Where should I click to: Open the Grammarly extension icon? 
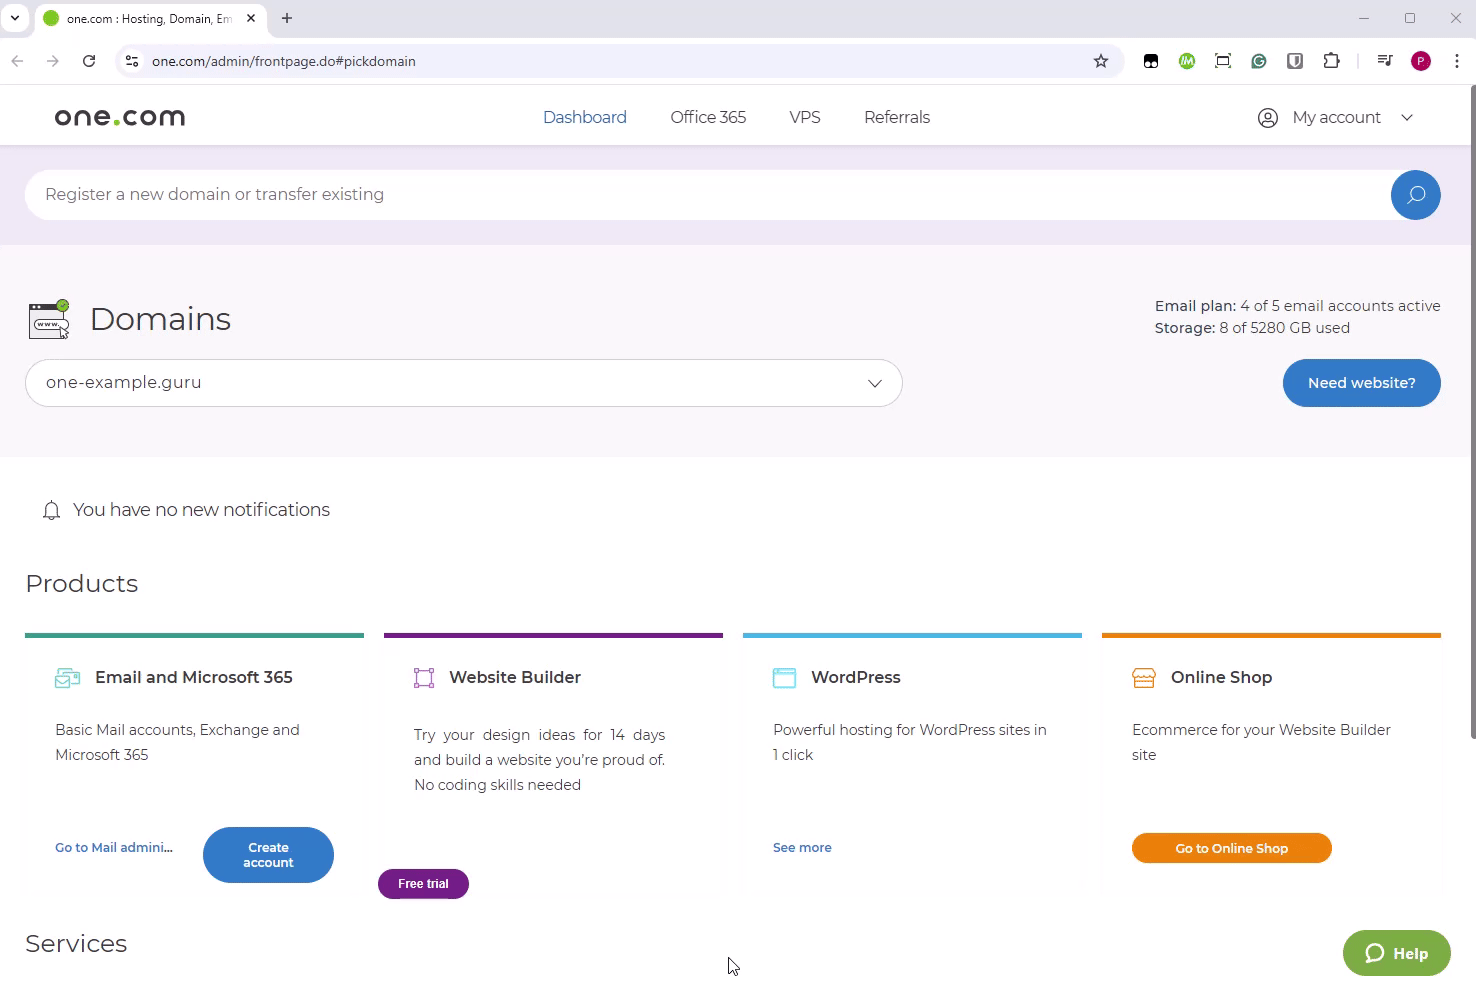pyautogui.click(x=1258, y=61)
